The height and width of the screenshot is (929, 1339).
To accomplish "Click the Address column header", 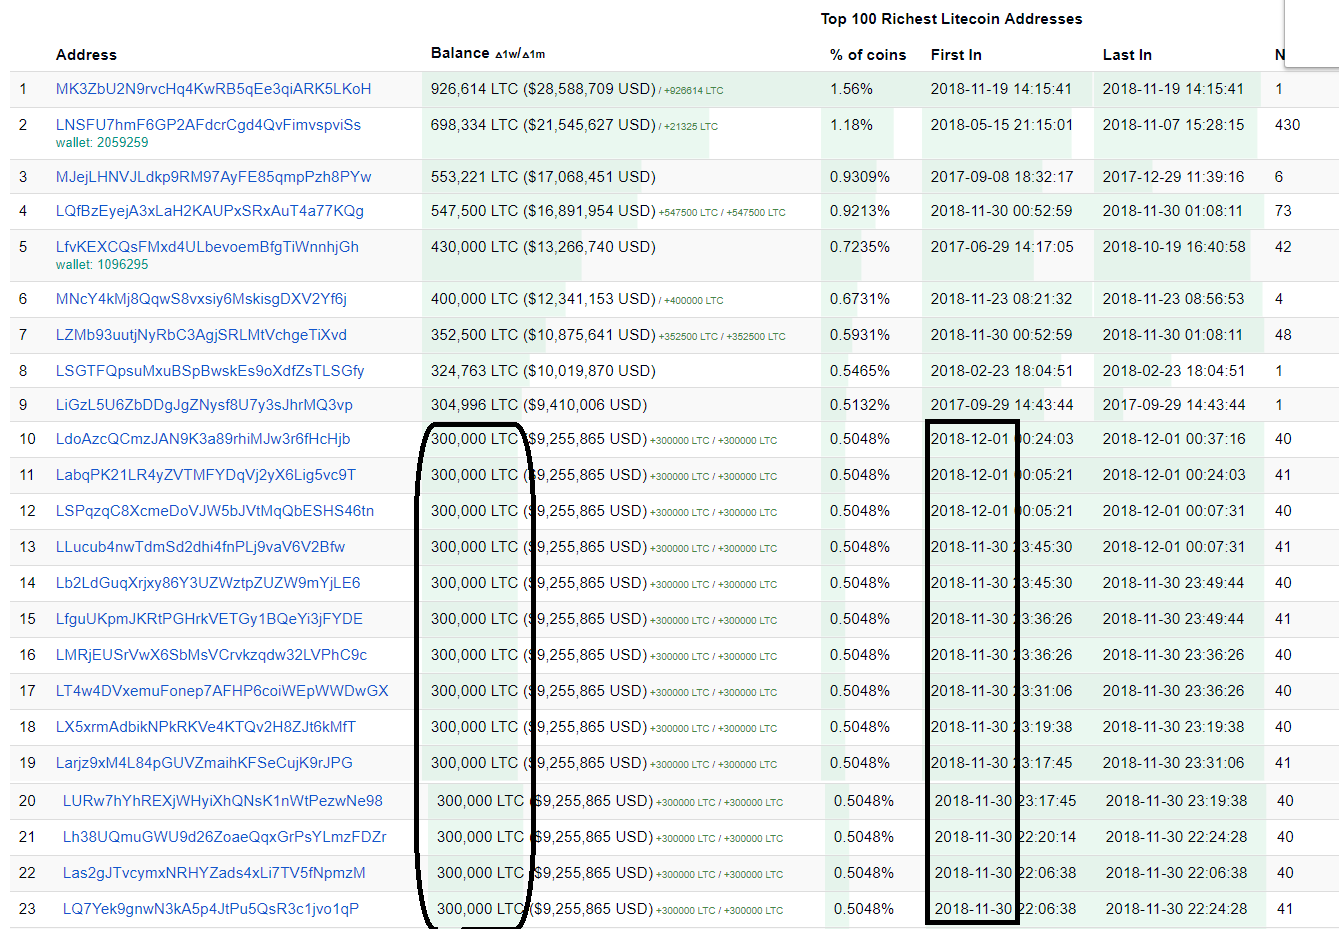I will click(86, 55).
